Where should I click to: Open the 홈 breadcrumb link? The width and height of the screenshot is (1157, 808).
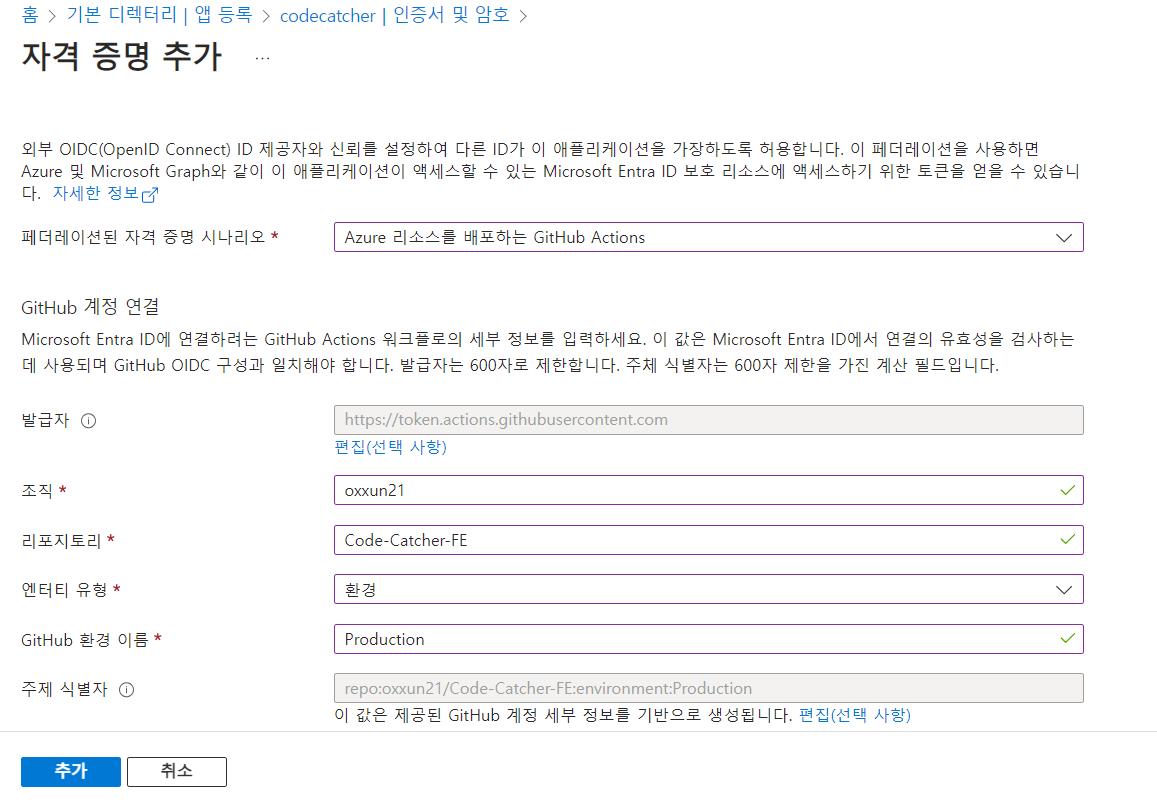30,15
